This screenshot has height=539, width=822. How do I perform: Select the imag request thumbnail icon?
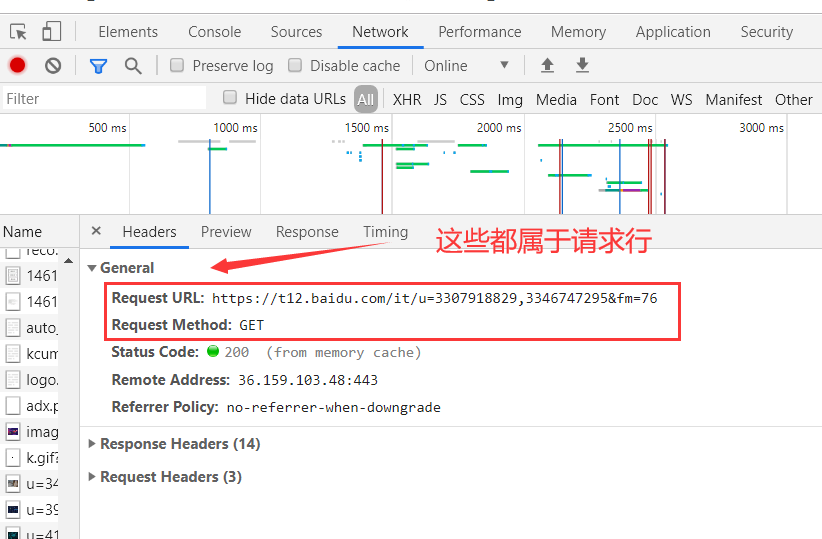(x=13, y=432)
